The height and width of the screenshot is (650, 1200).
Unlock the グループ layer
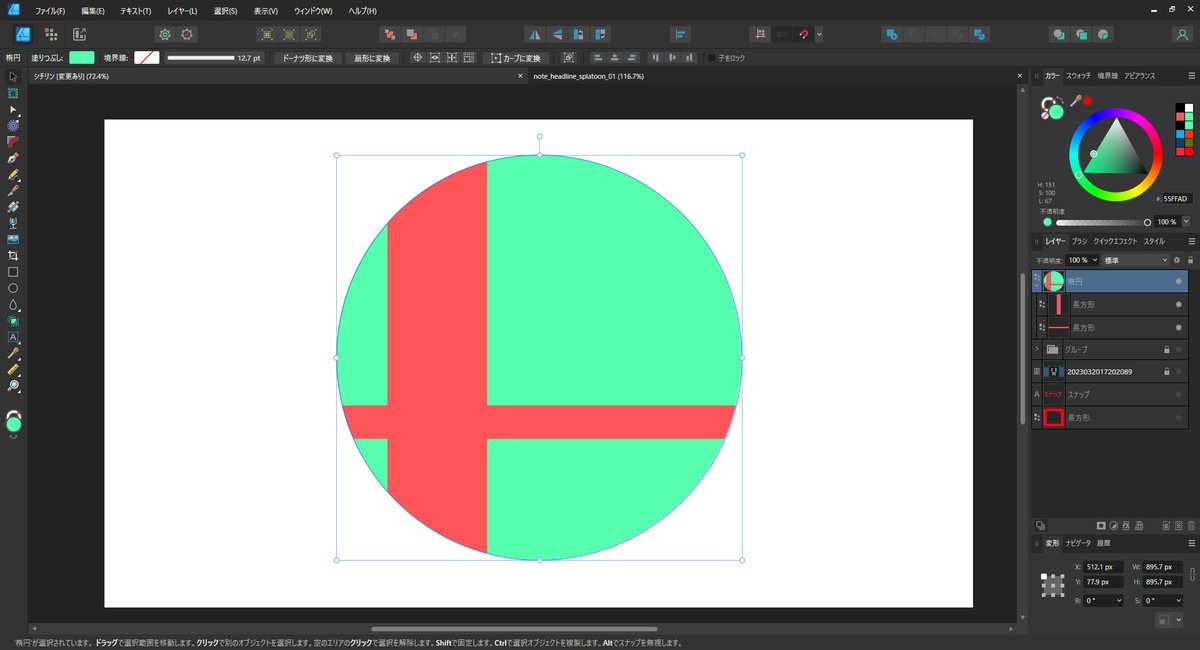[1166, 350]
